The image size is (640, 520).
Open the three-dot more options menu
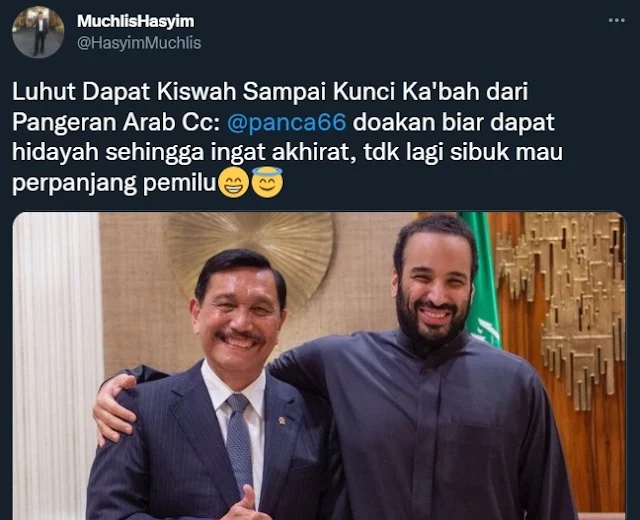616,20
